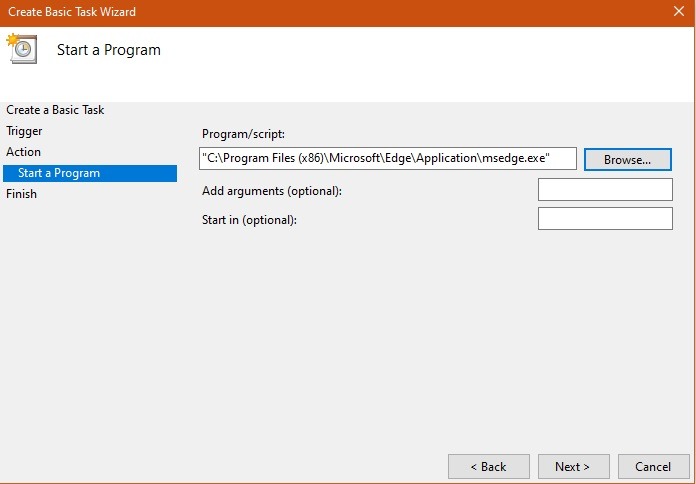Click the Add arguments (optional): label
Screen dimensions: 696x484
coord(272,191)
